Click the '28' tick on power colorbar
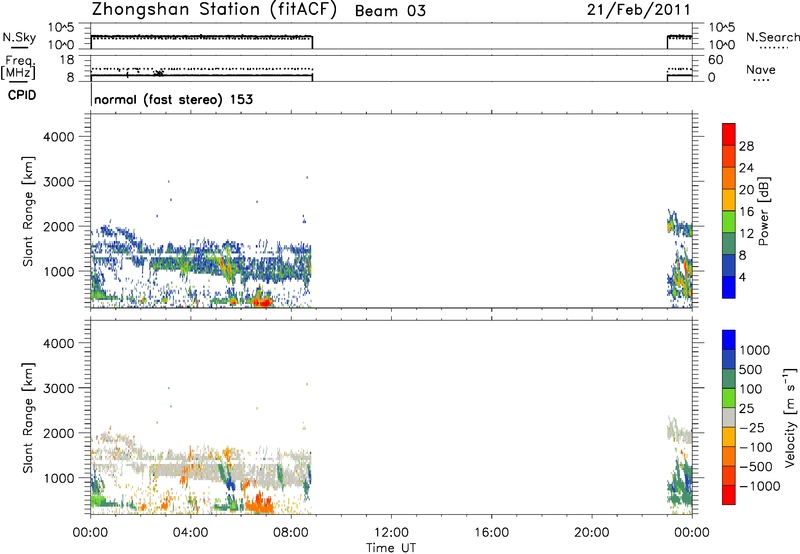This screenshot has width=800, height=554. (x=746, y=146)
